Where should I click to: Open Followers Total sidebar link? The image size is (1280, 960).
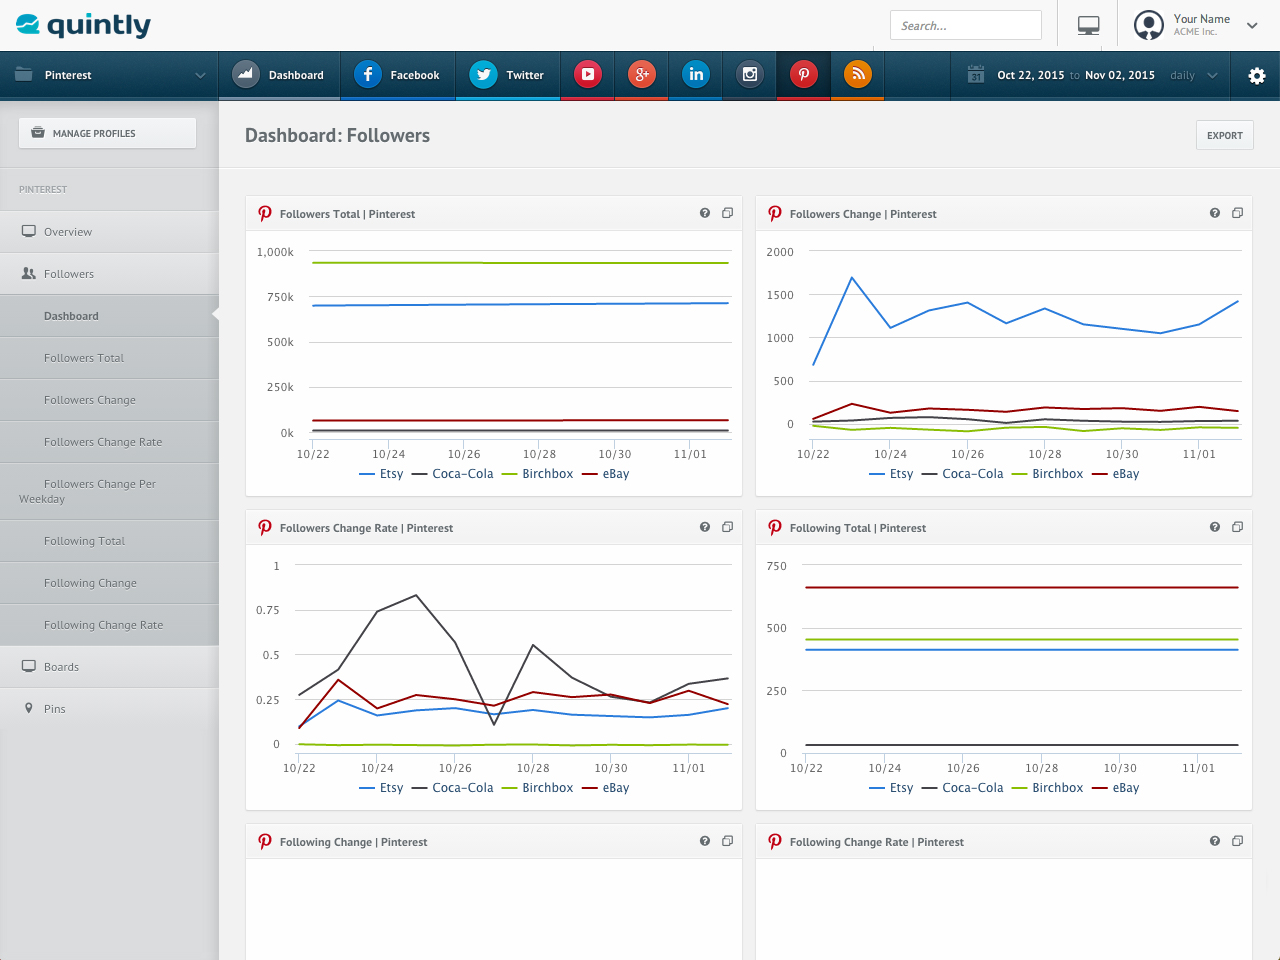[109, 358]
